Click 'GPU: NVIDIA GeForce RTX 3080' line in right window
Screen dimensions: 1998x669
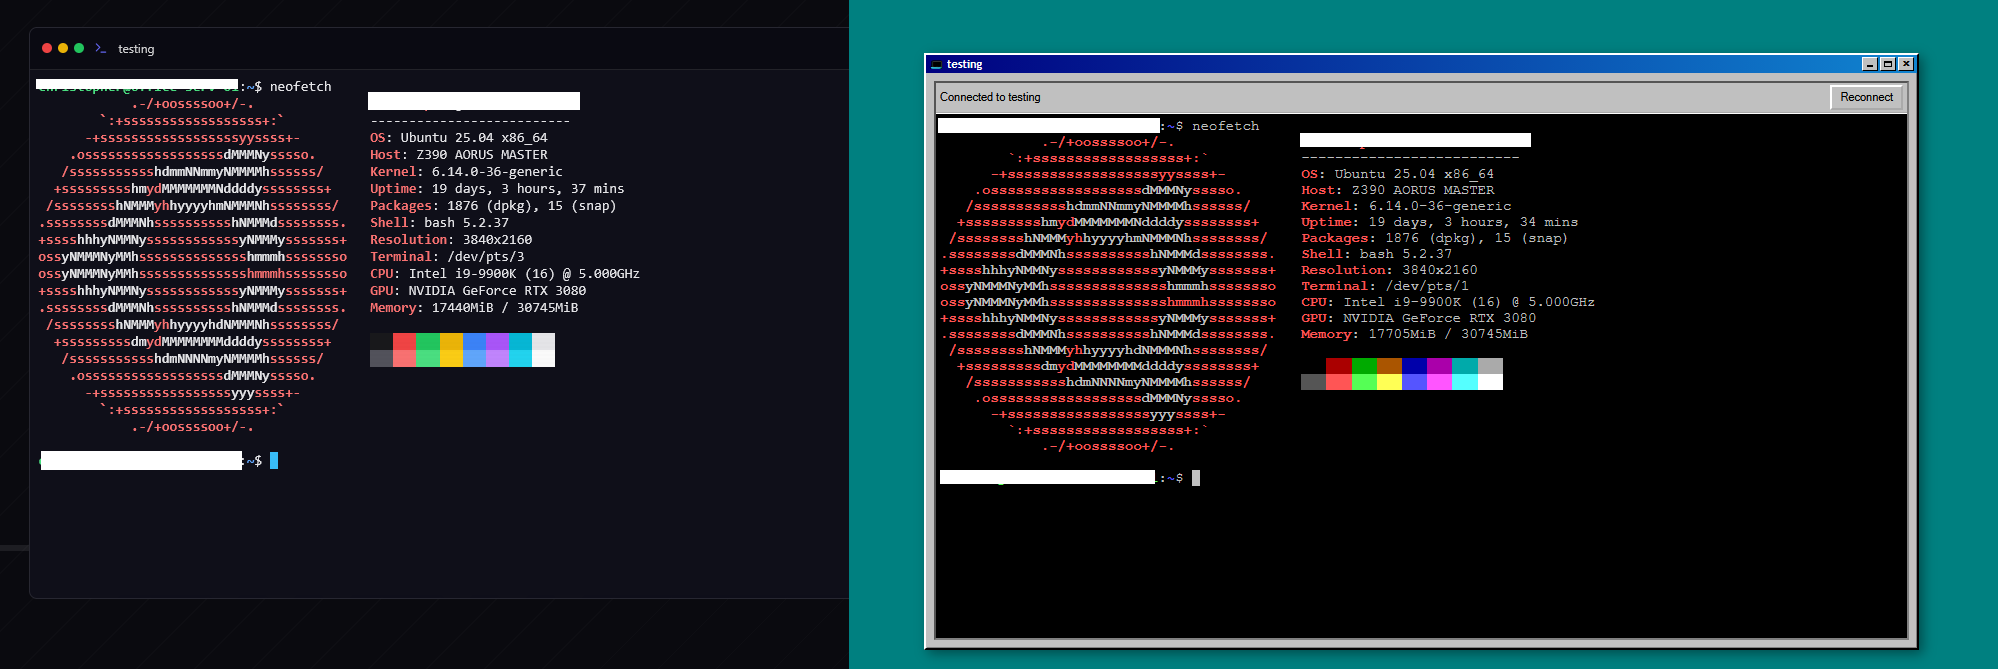pos(1418,318)
